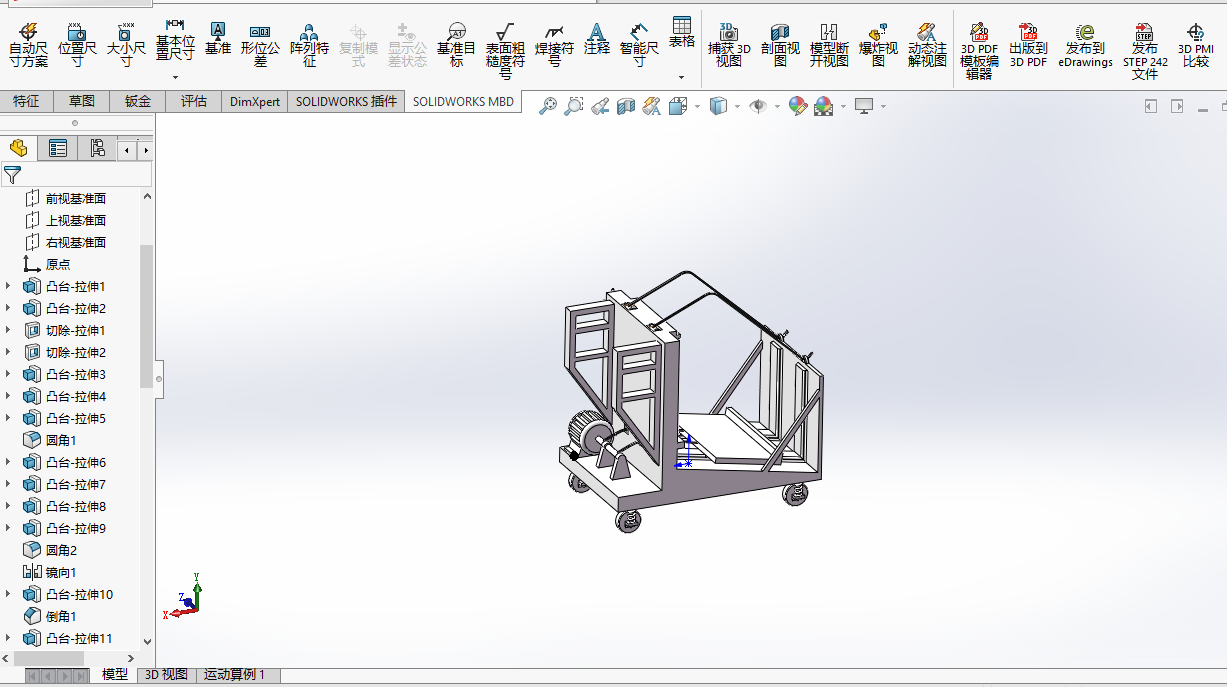
Task: Expand the 凸台-拉伸1 feature
Action: [x=9, y=286]
